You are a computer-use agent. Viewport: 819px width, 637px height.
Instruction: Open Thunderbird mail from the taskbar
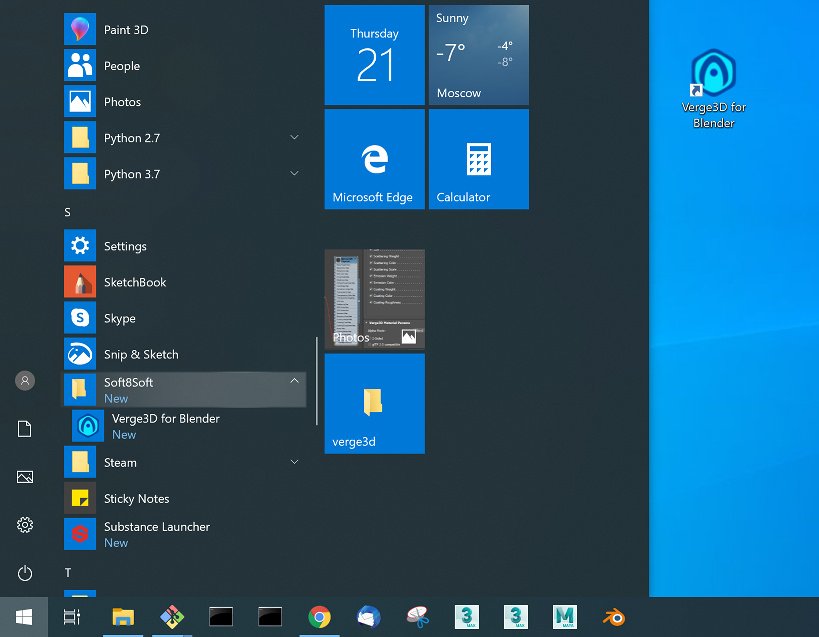coord(369,617)
